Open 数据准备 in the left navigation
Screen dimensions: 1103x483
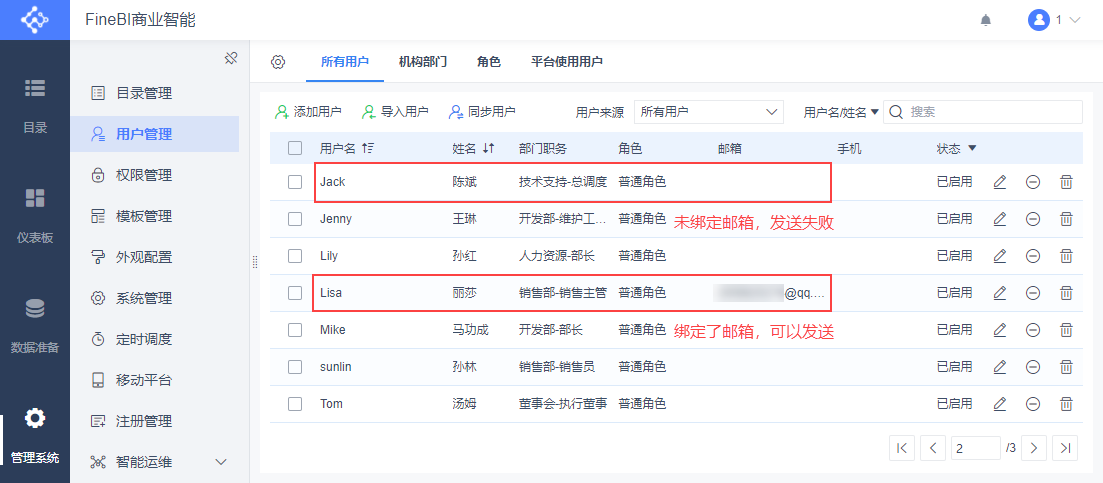coord(35,325)
